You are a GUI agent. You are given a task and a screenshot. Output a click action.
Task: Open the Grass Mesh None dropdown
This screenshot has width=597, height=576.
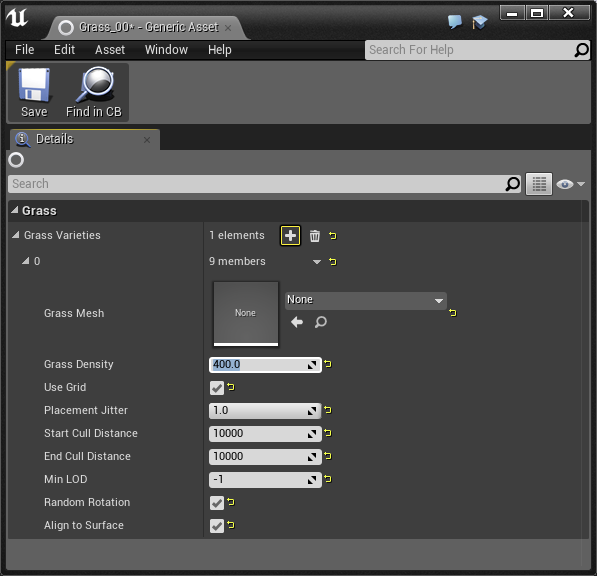[366, 300]
